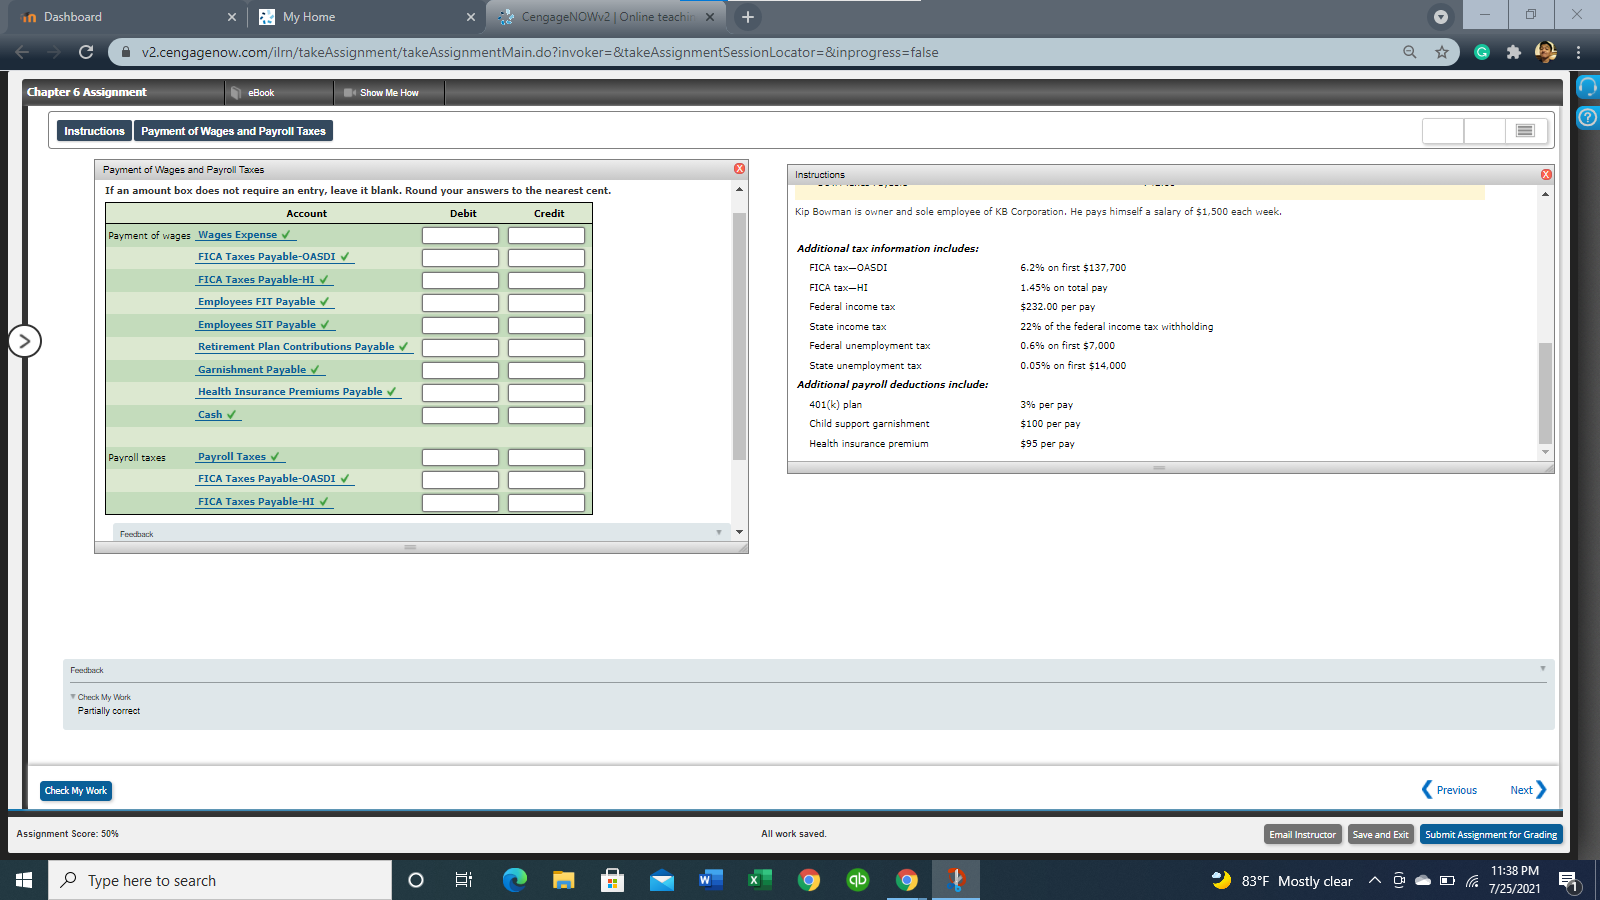Switch to the stacked panel layout icon
Image resolution: width=1600 pixels, height=900 pixels.
tap(1525, 131)
